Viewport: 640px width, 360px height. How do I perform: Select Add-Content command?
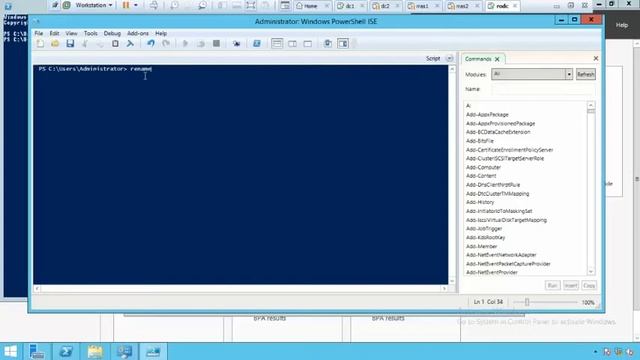point(481,176)
